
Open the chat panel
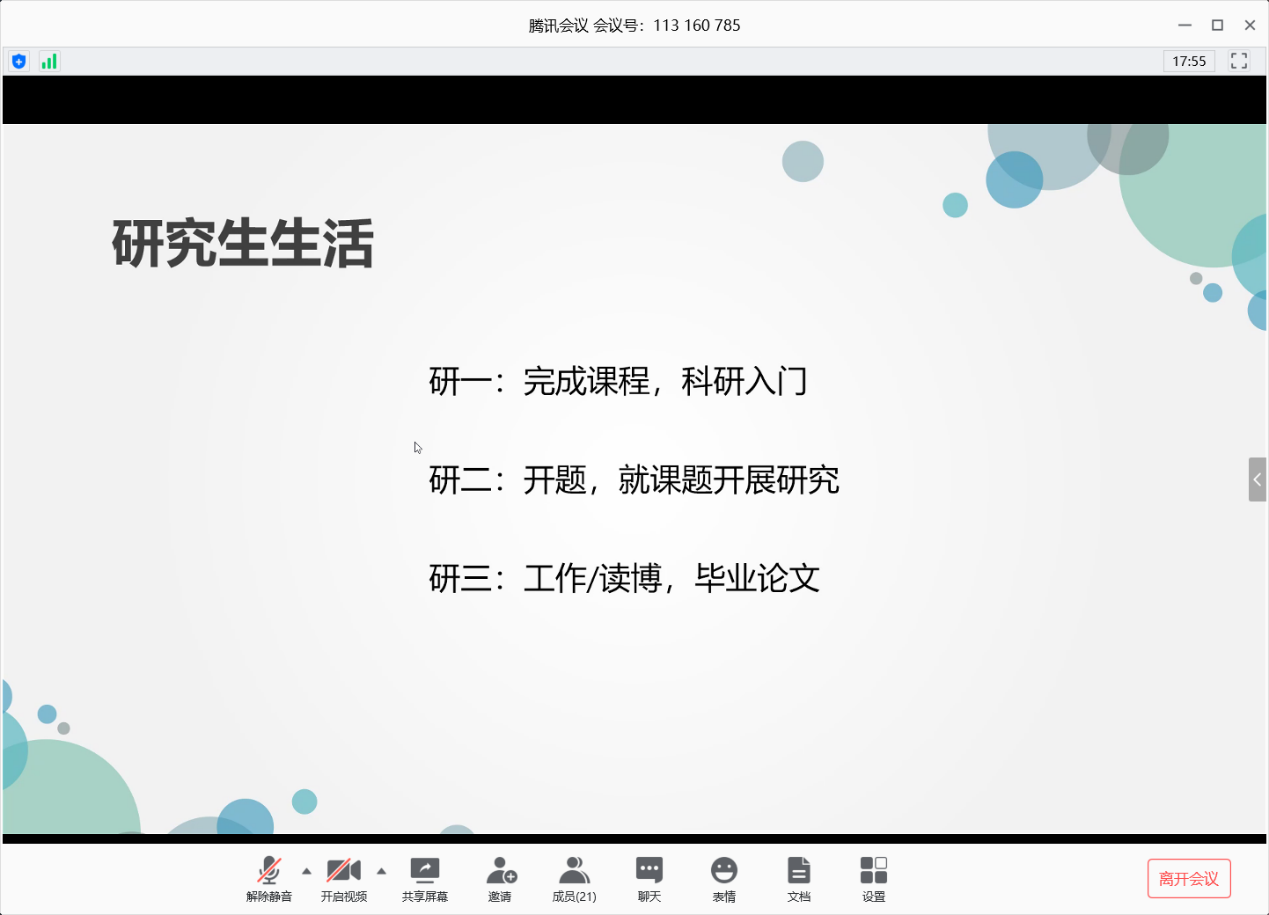click(x=648, y=878)
